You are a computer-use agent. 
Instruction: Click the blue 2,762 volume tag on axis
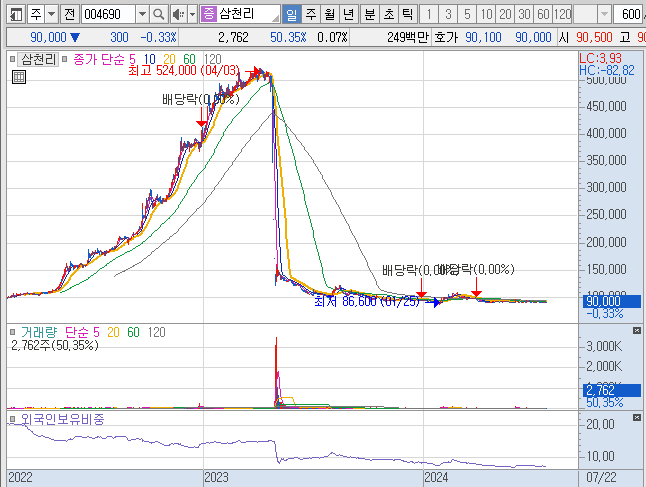coord(612,390)
